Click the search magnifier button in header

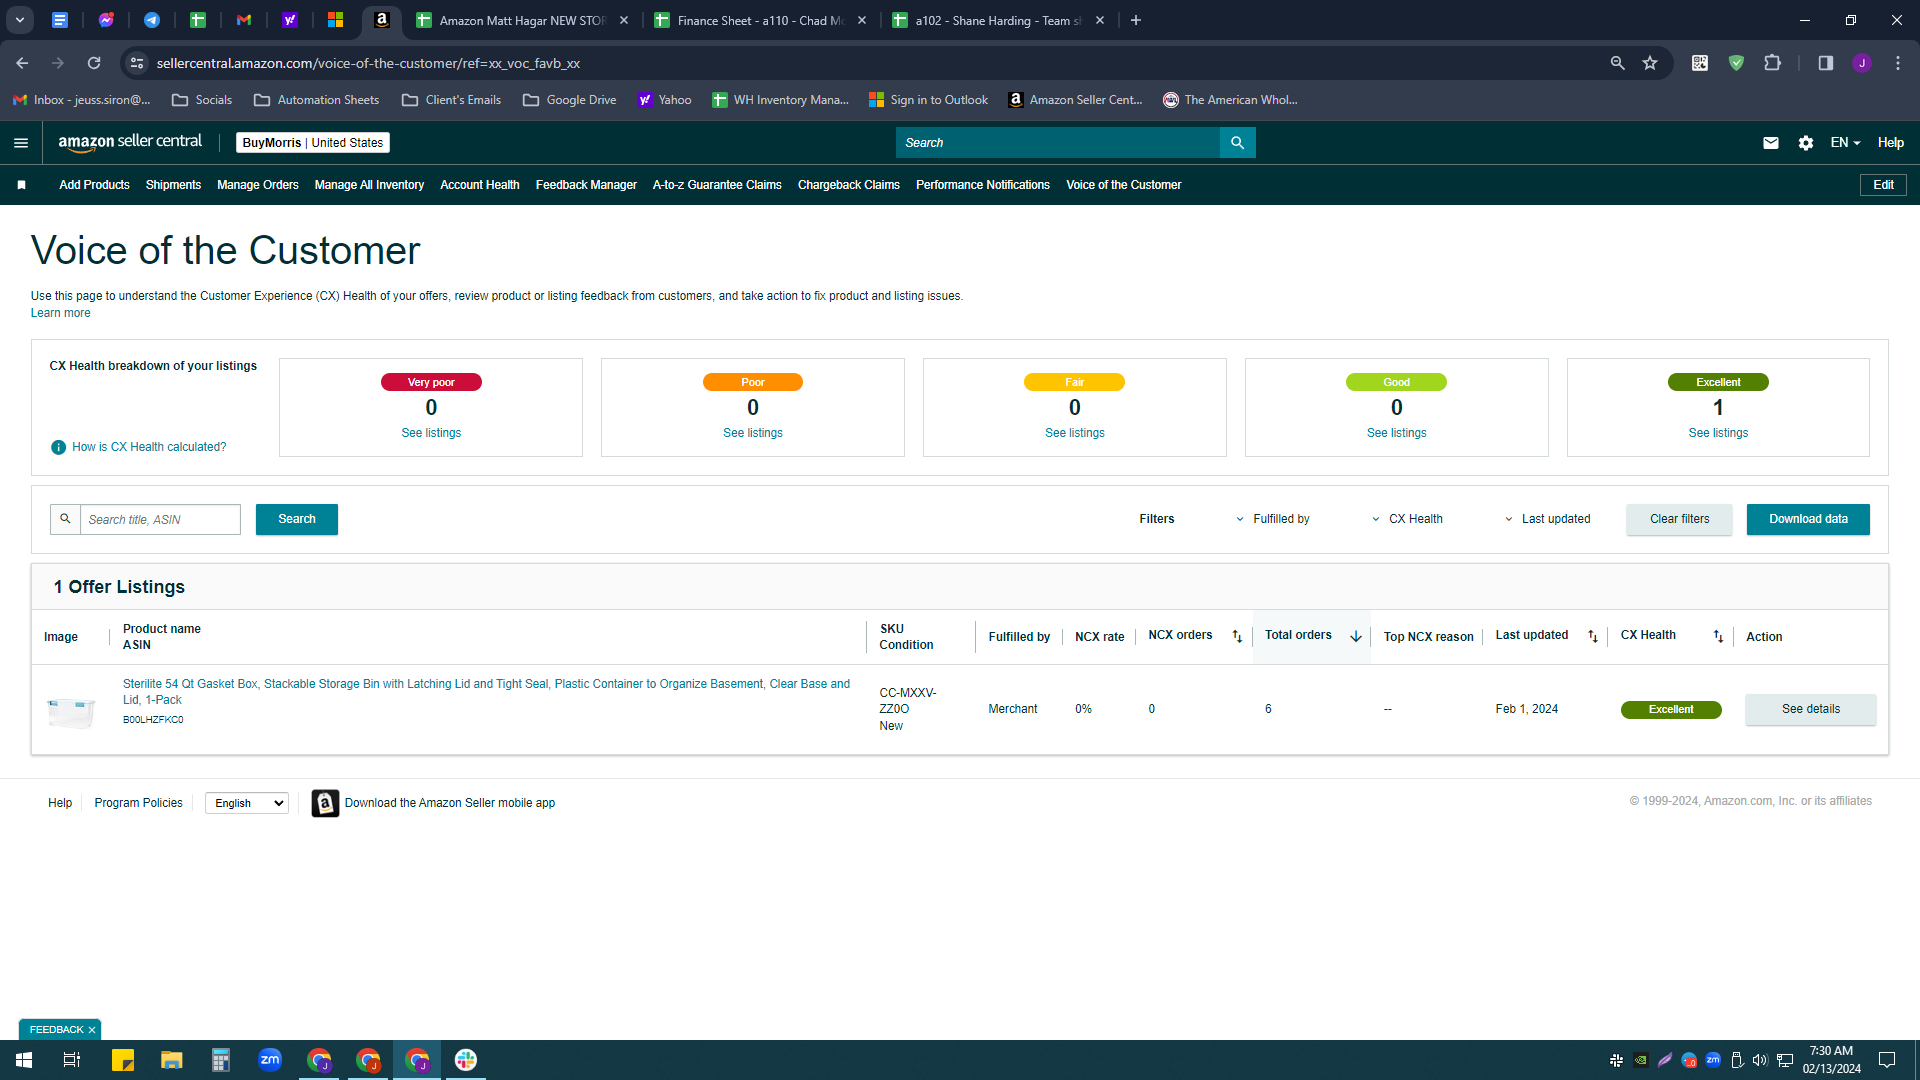point(1237,143)
